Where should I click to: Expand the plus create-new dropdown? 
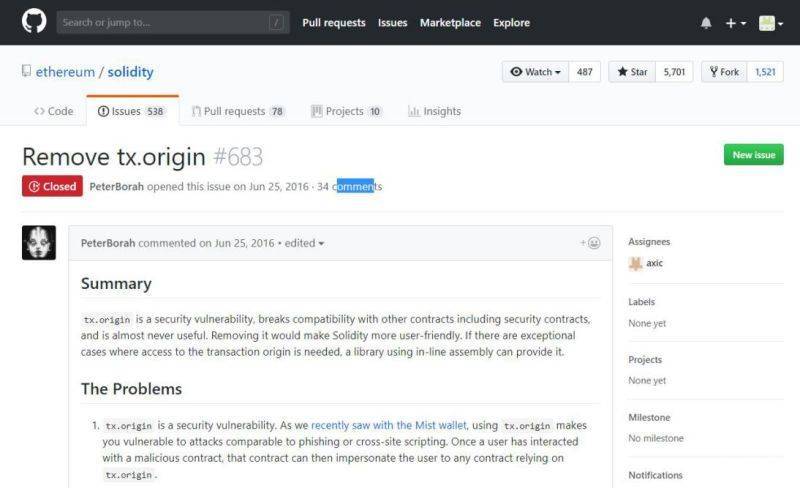[736, 23]
